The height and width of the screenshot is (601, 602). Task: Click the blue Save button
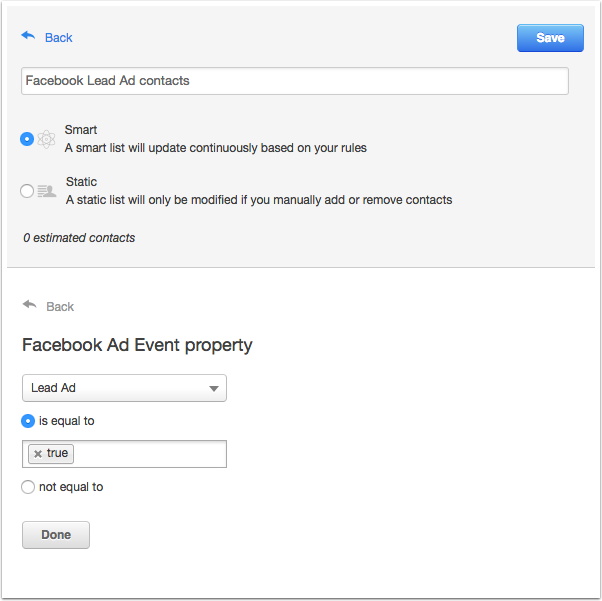550,38
